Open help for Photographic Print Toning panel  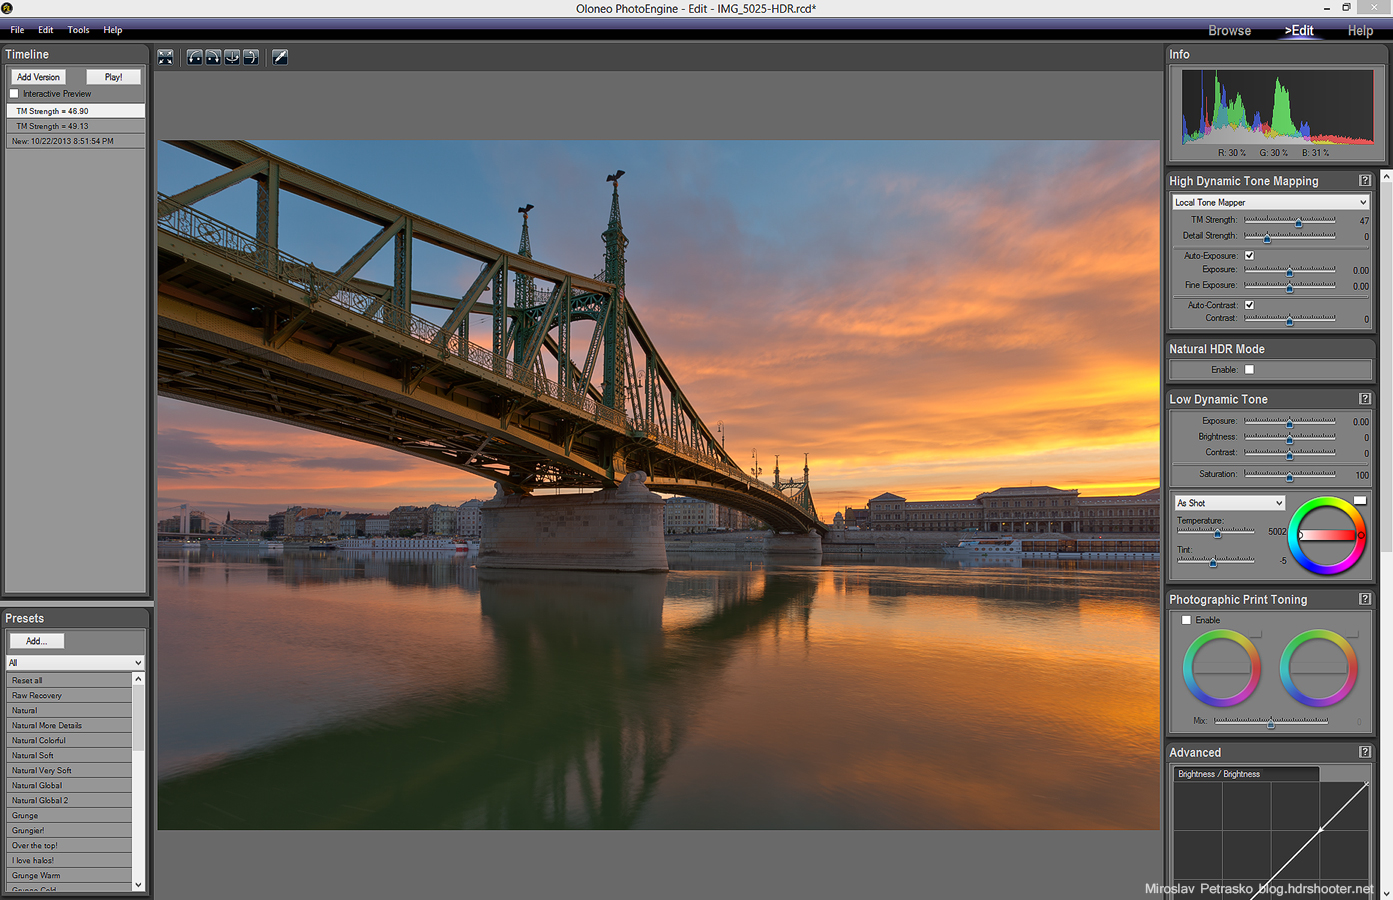pos(1364,599)
